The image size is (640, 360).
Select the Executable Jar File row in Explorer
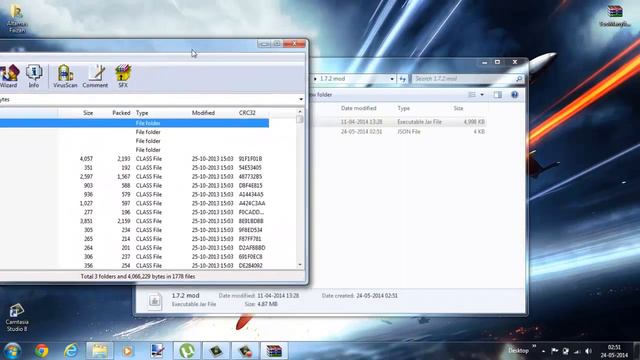click(398, 122)
